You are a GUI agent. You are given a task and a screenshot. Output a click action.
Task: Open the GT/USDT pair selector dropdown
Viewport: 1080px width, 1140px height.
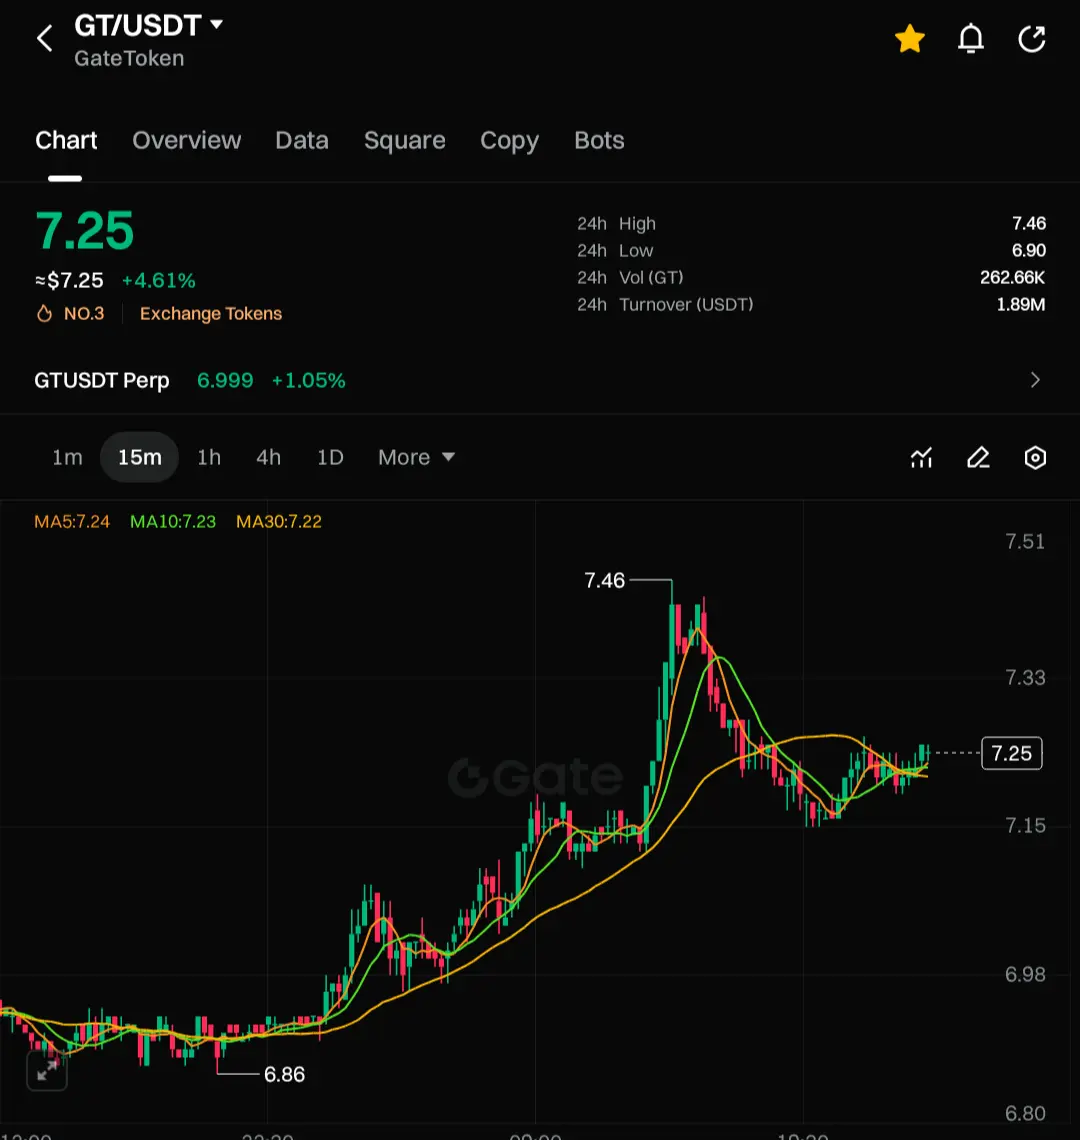pyautogui.click(x=148, y=25)
